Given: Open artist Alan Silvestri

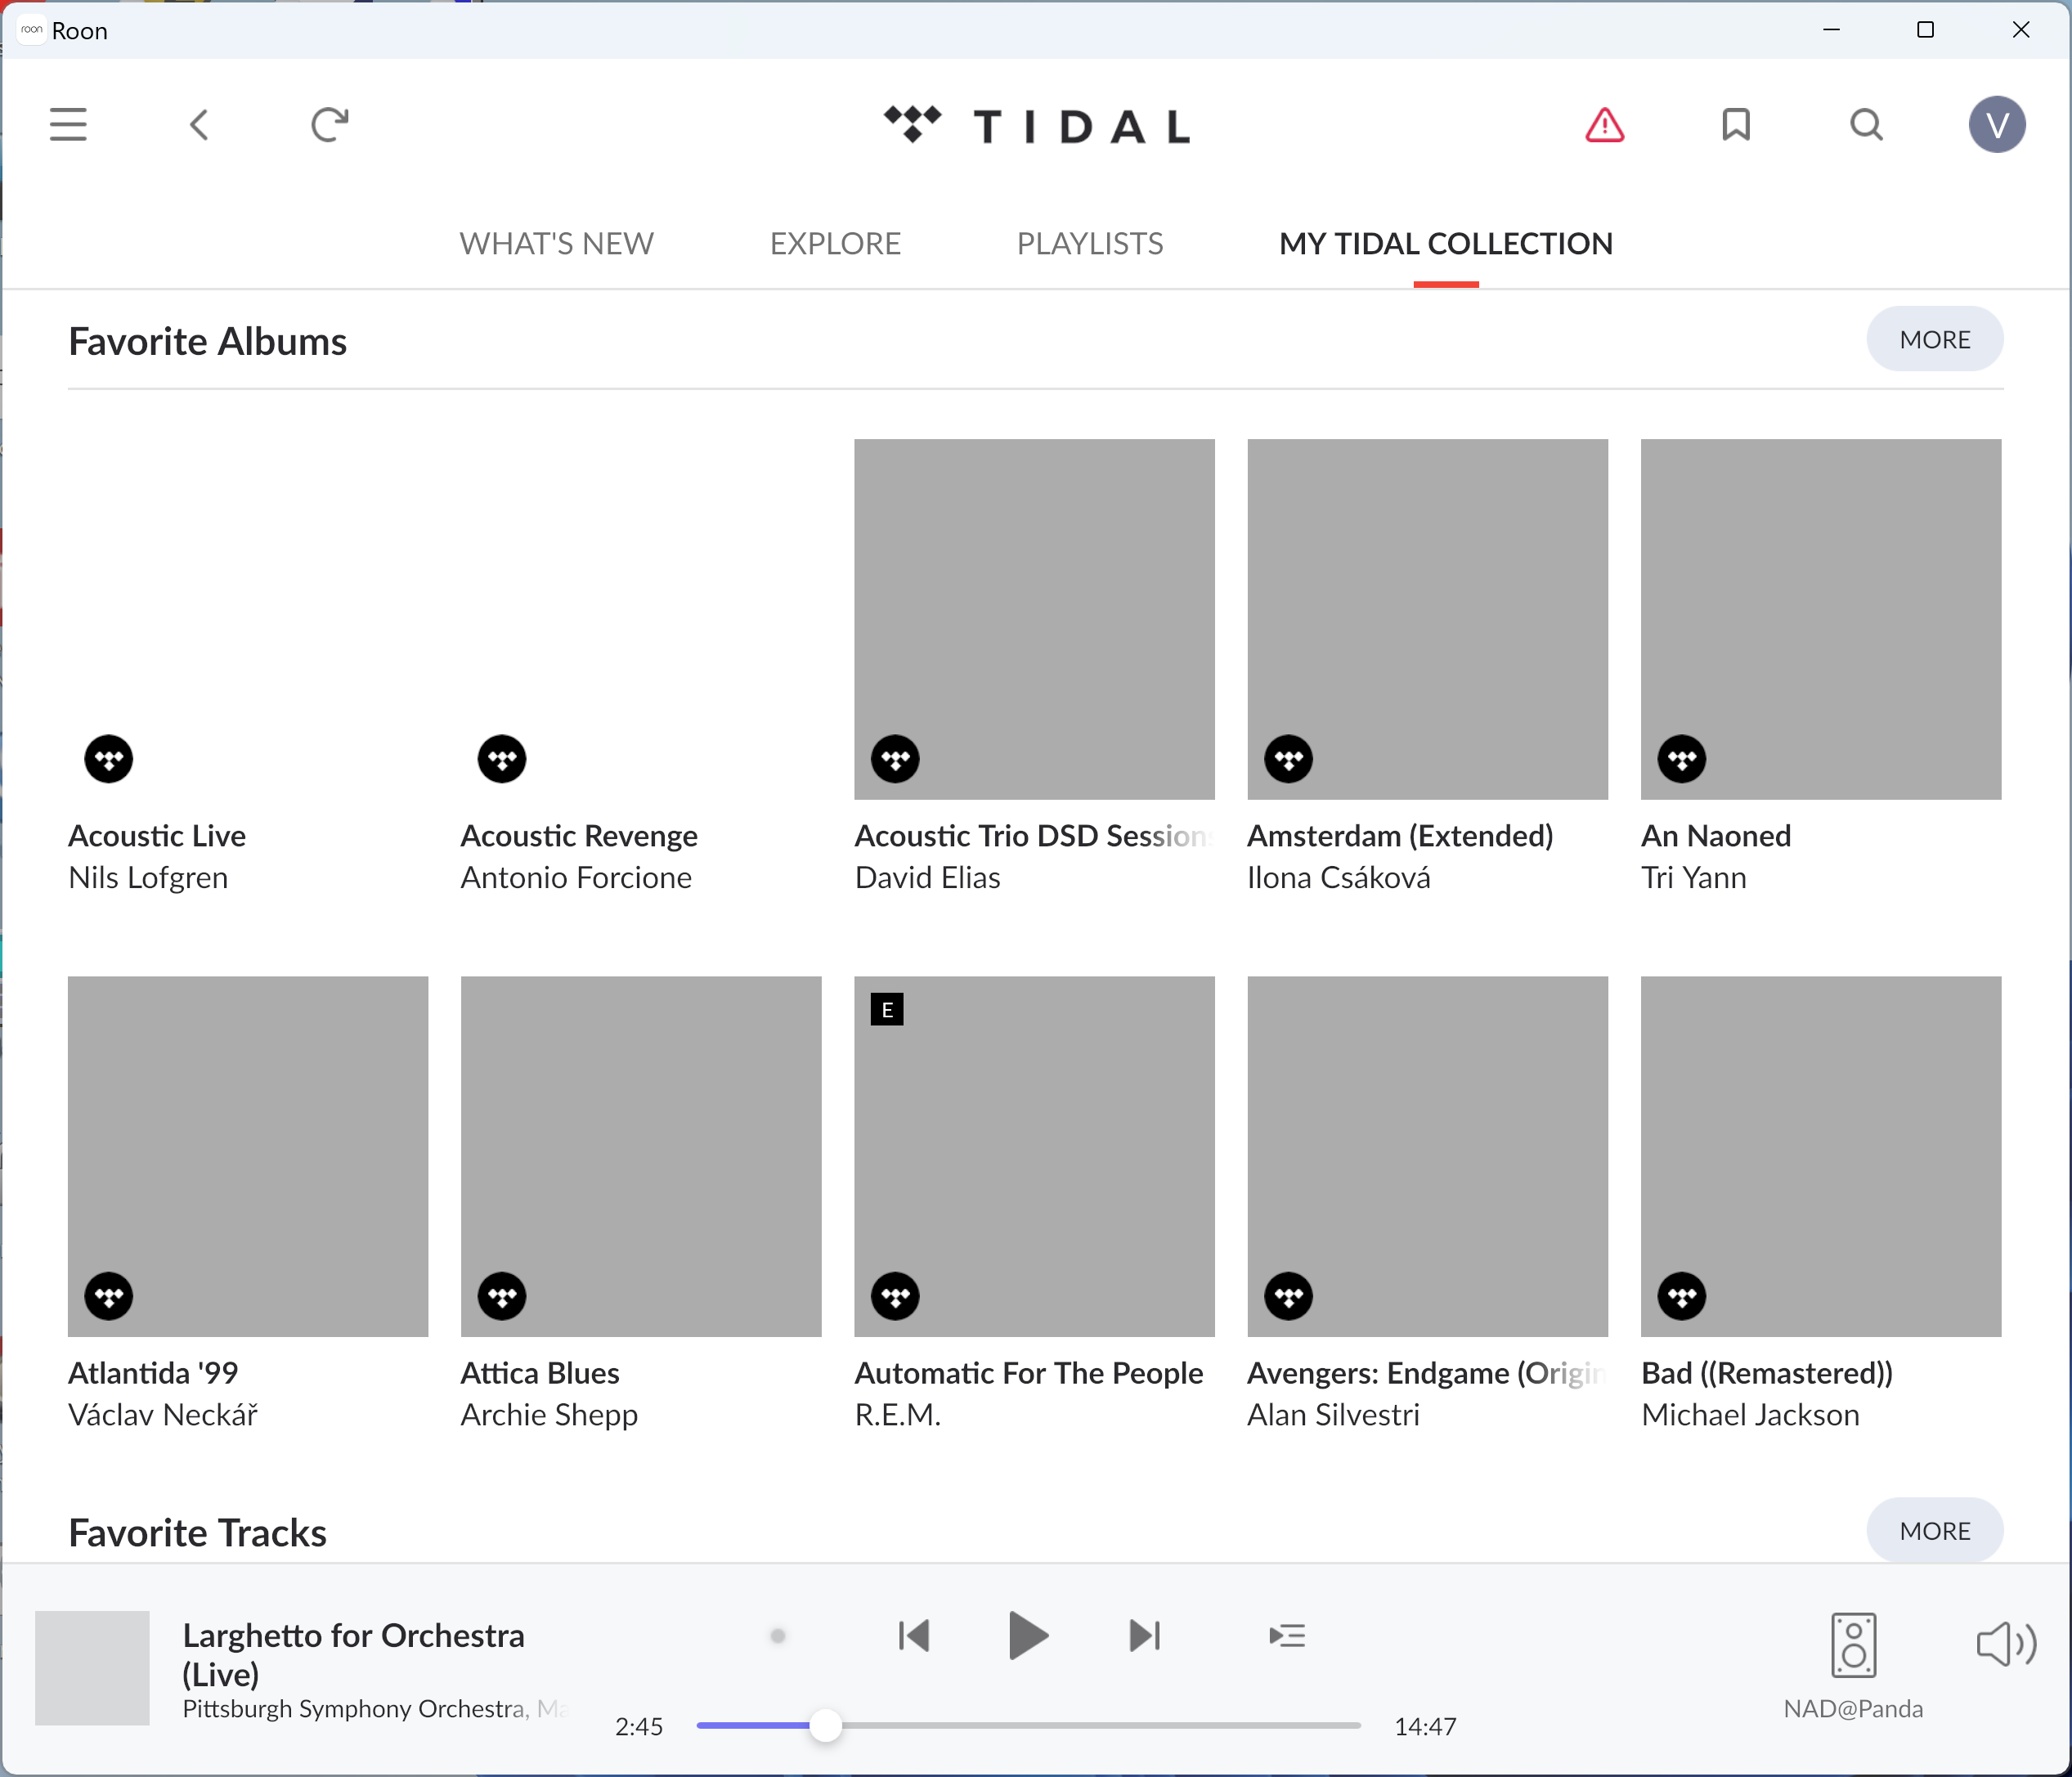Looking at the screenshot, I should point(1333,1415).
